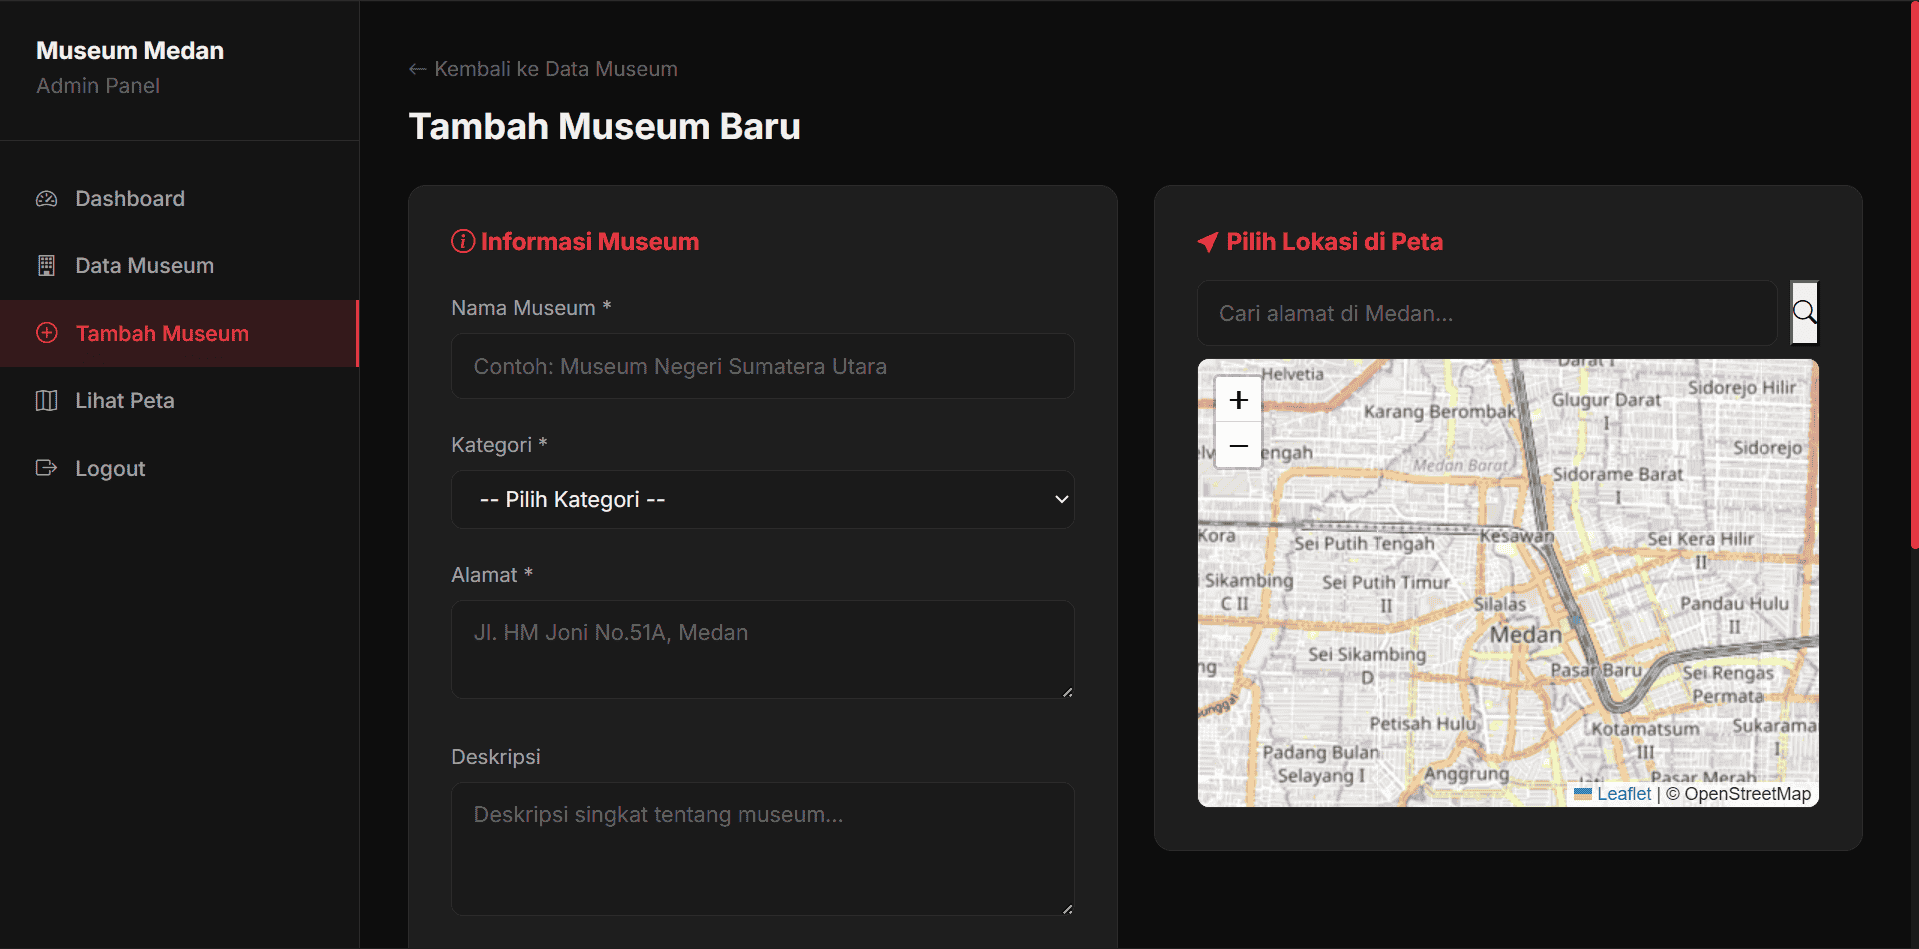1919x949 pixels.
Task: Focus the Alamat text area
Action: 763,649
